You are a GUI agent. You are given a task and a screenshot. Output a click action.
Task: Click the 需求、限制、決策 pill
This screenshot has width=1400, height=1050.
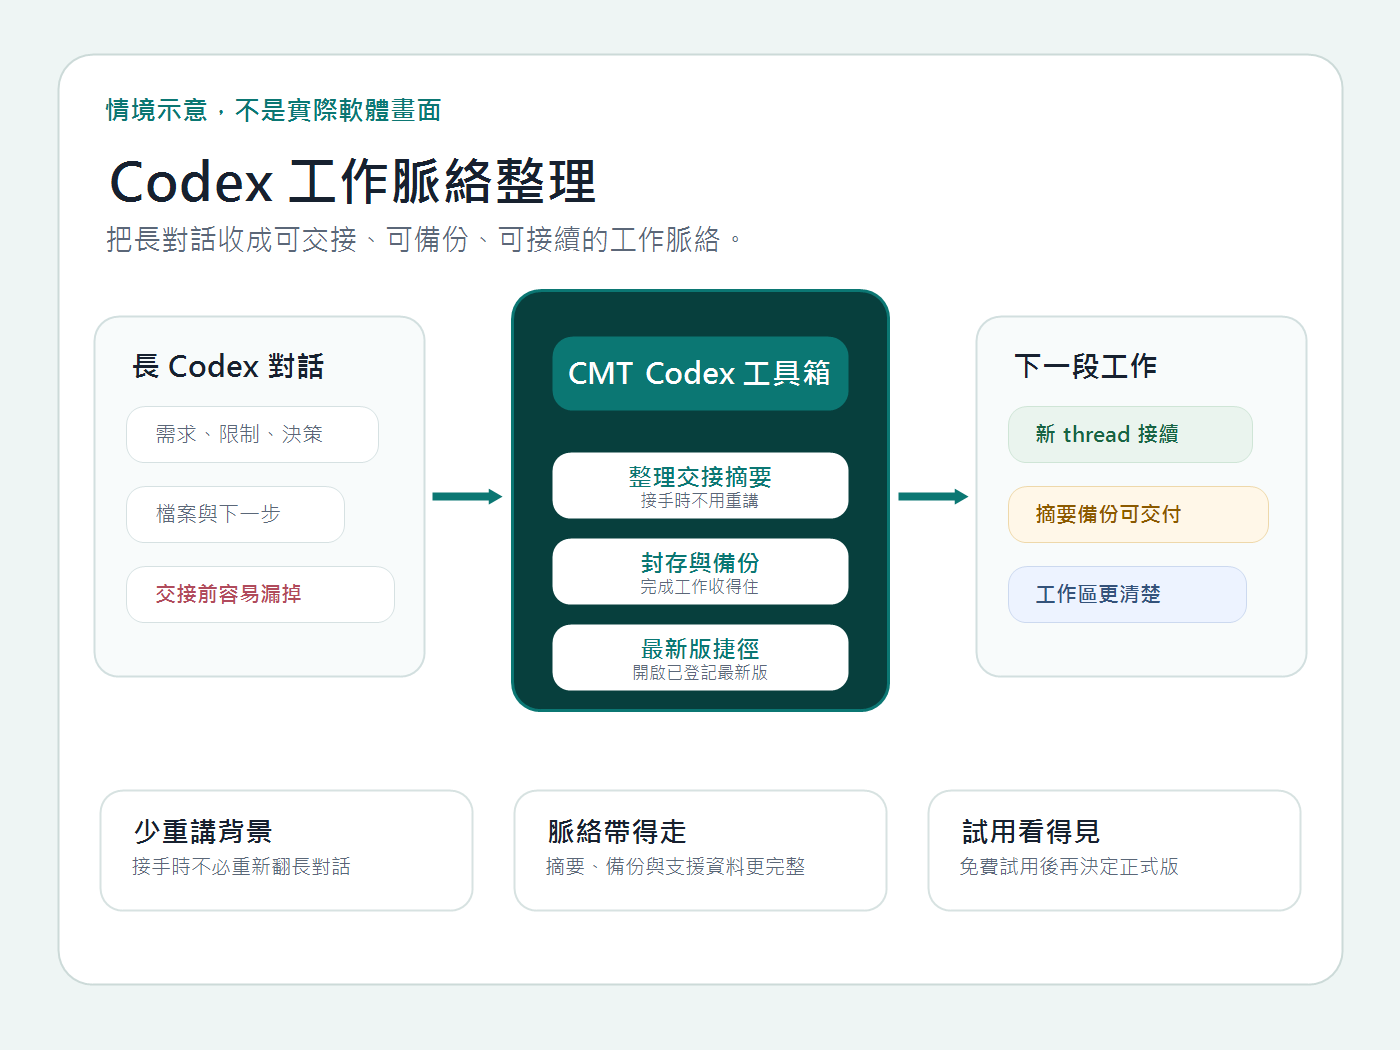(252, 434)
